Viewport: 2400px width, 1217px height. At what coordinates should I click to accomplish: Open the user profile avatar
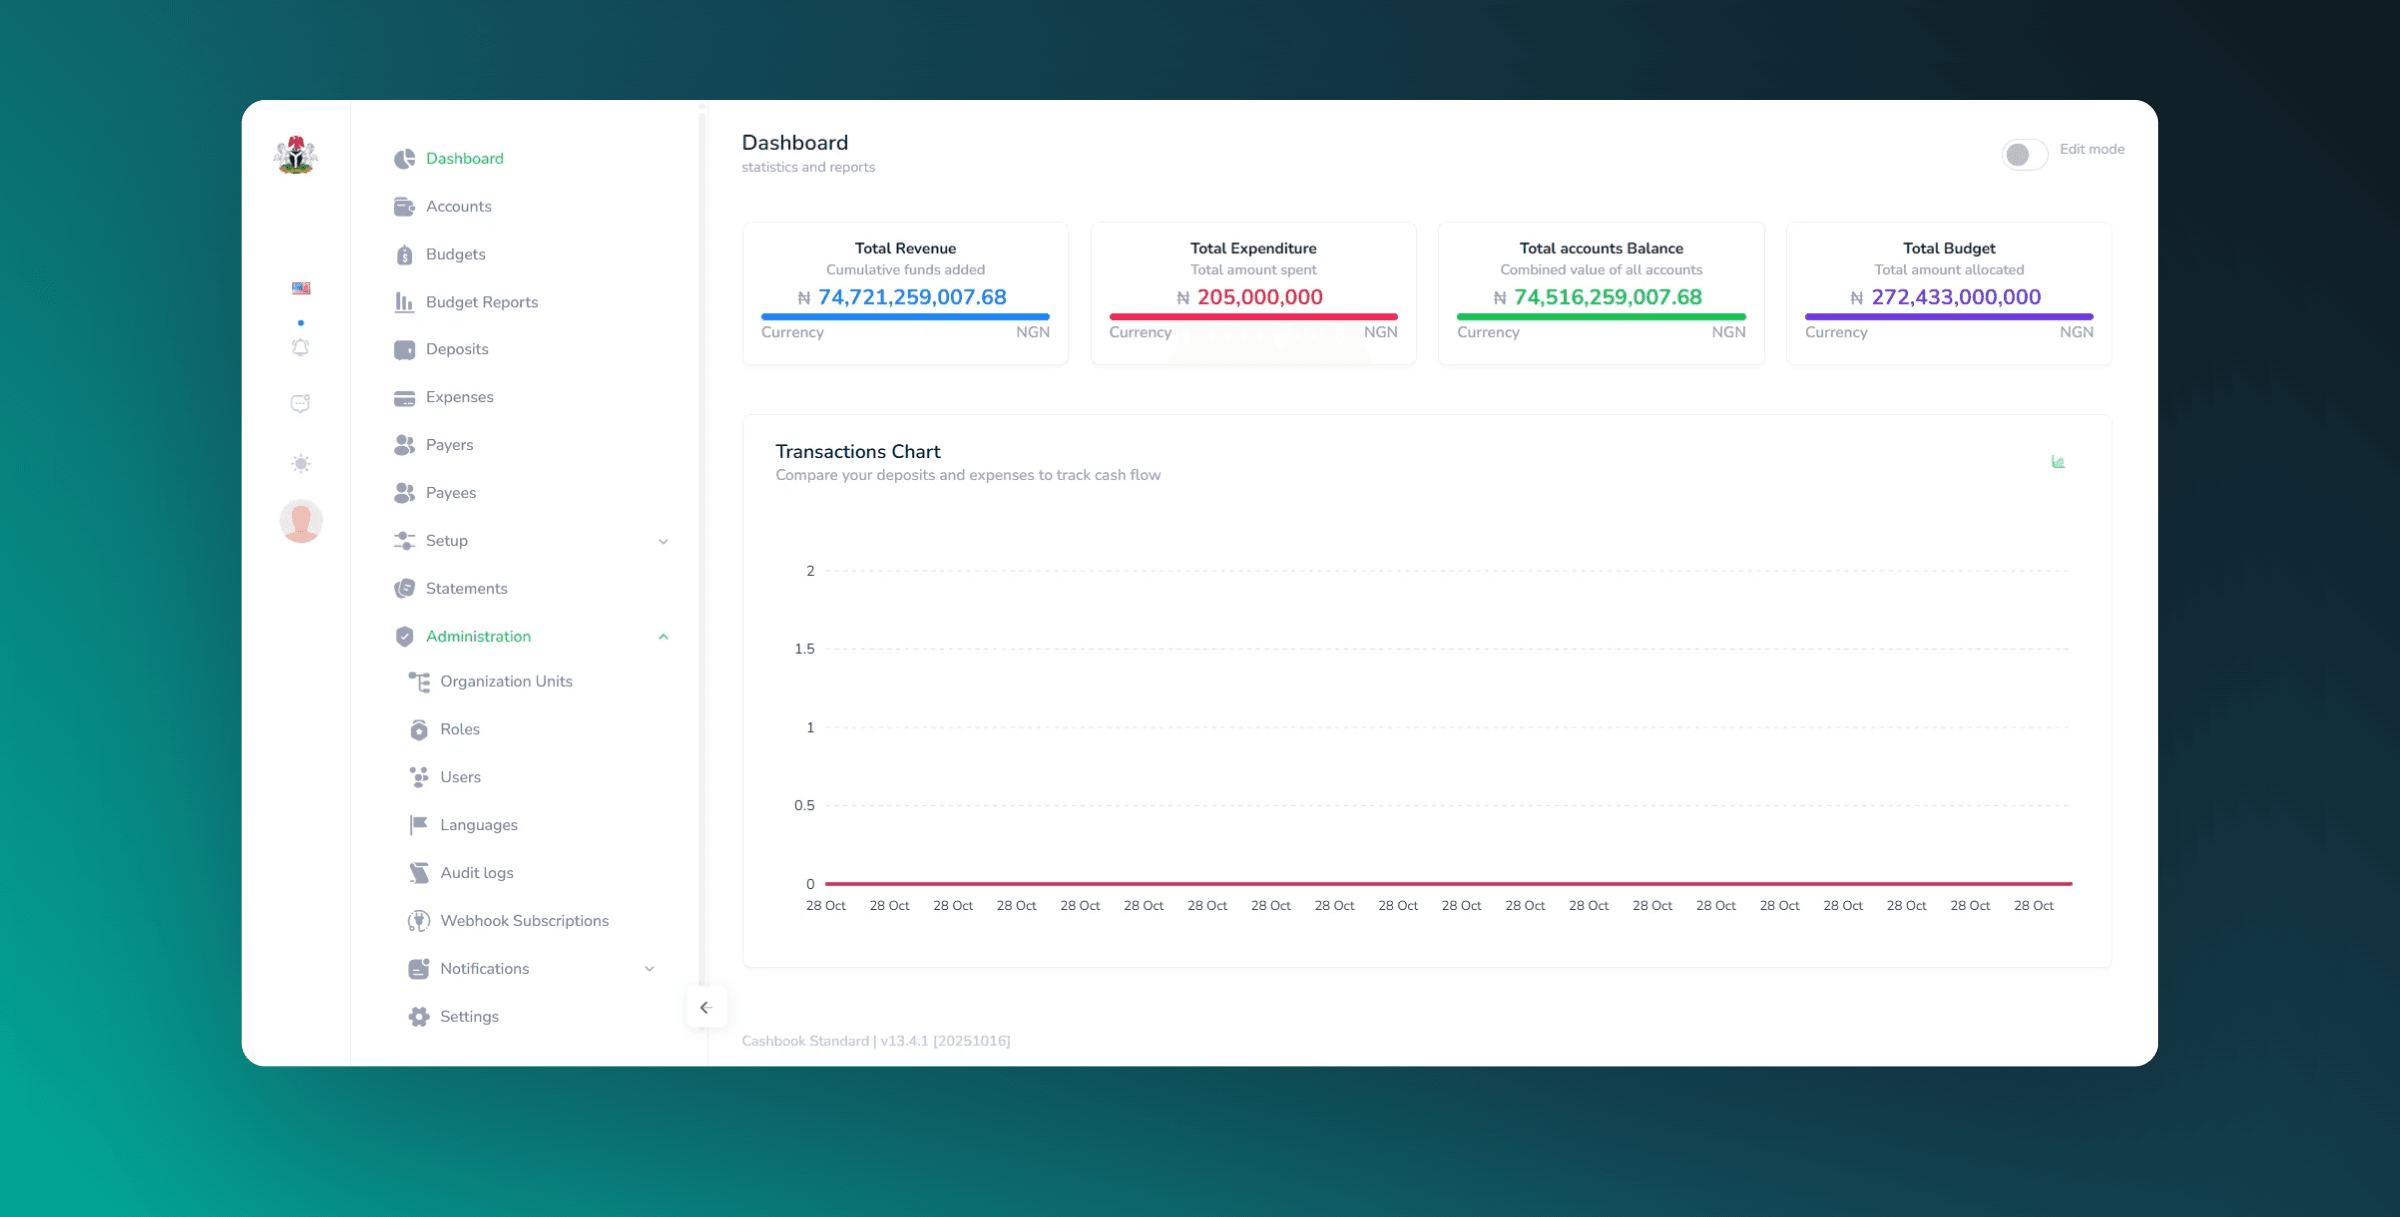coord(301,521)
